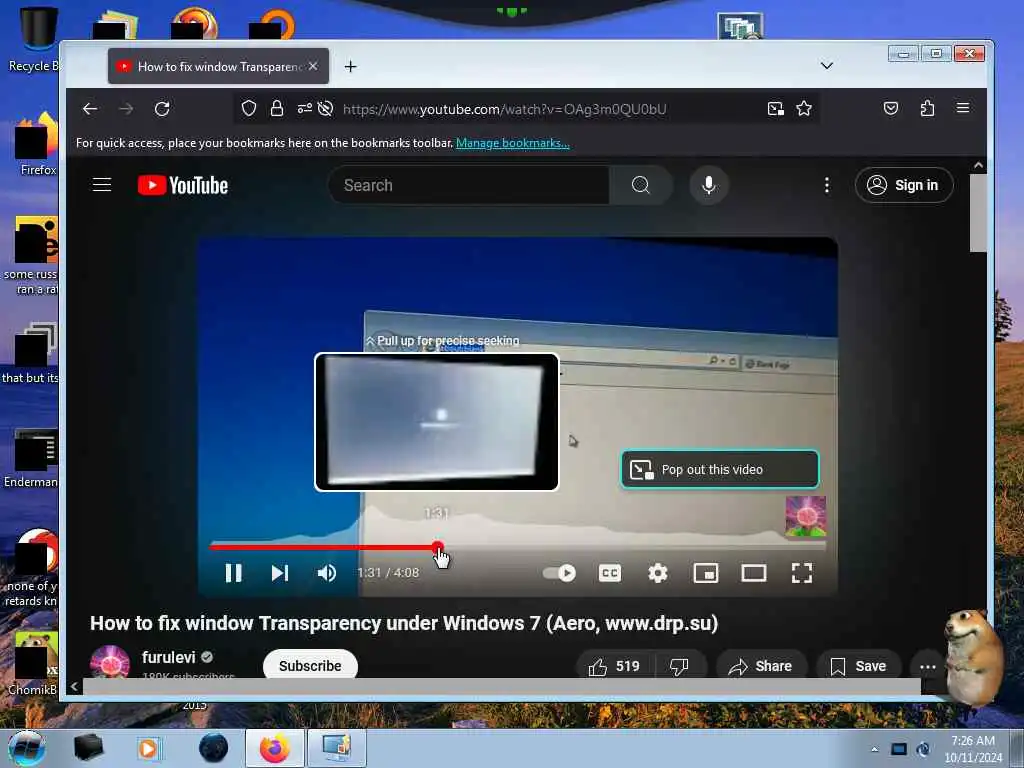Click the address bar URL
This screenshot has width=1024, height=768.
tap(505, 109)
